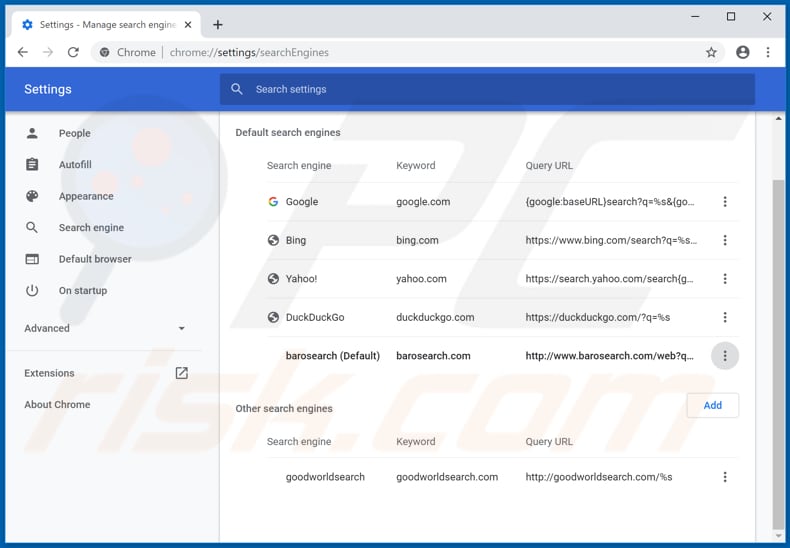Expand the Advanced section dropdown arrow
The image size is (790, 548).
(x=182, y=328)
